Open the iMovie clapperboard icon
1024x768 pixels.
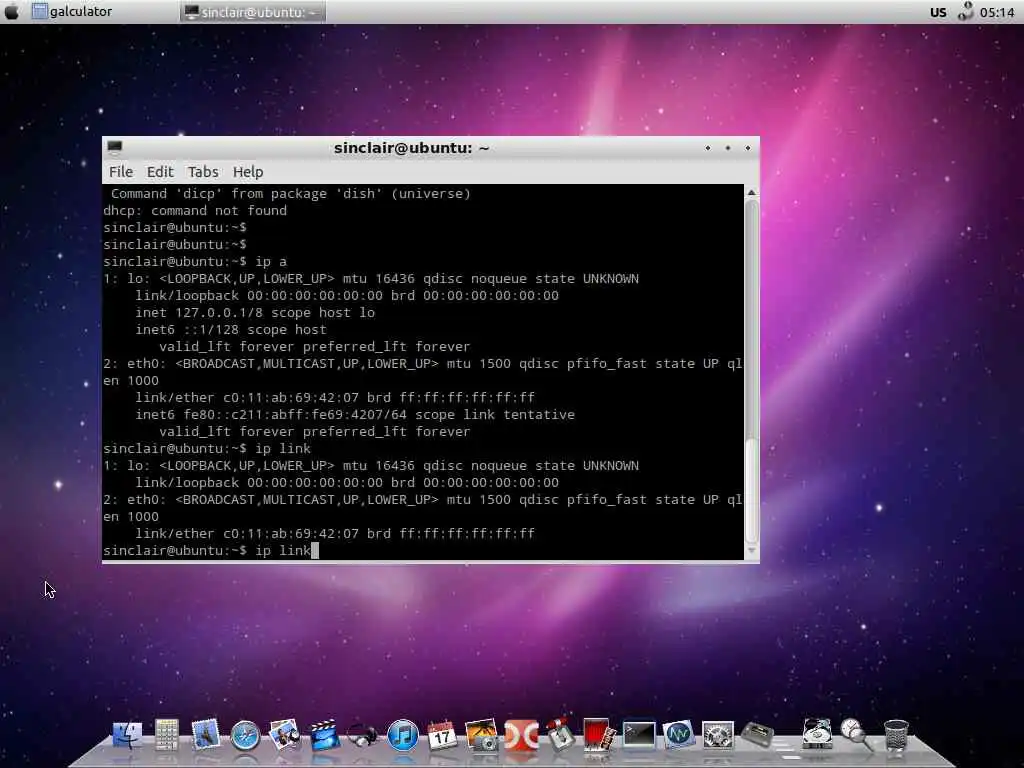(324, 735)
